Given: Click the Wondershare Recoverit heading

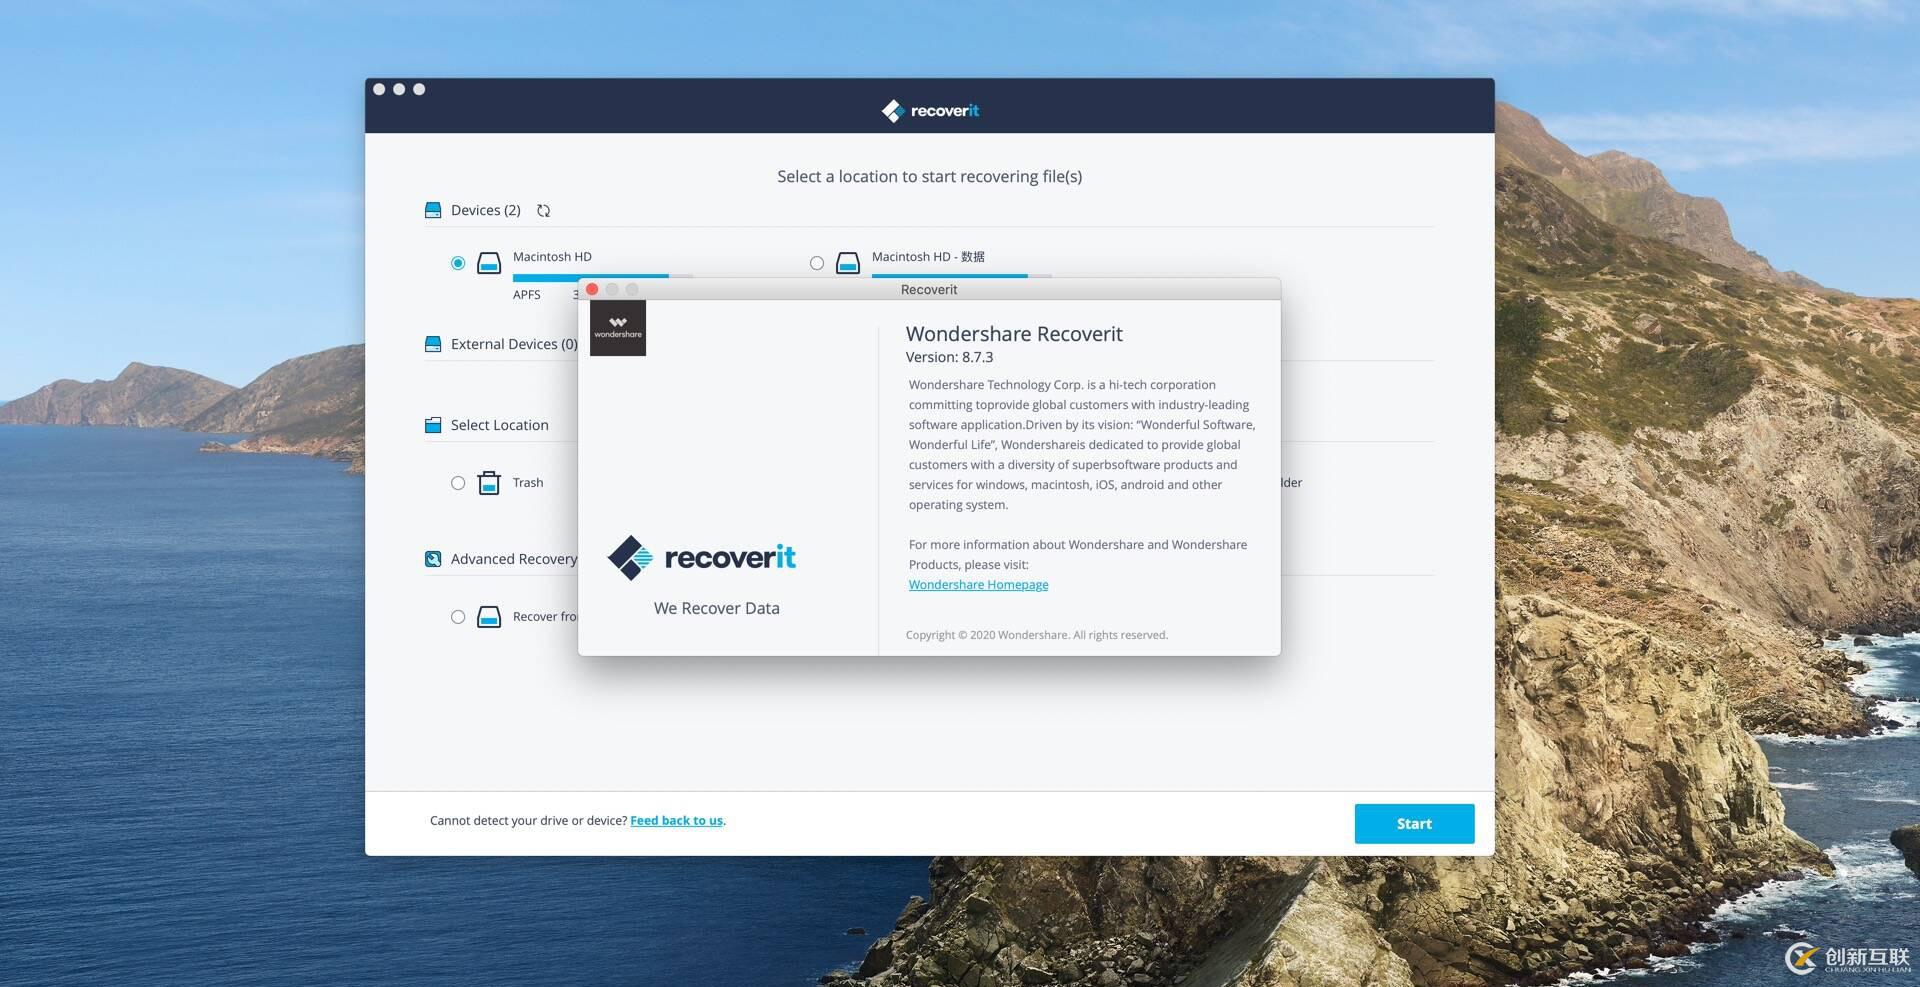Looking at the screenshot, I should (1014, 334).
